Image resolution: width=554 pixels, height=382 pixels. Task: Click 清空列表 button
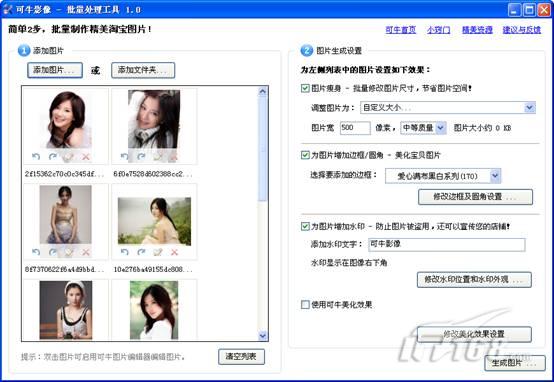coord(241,357)
